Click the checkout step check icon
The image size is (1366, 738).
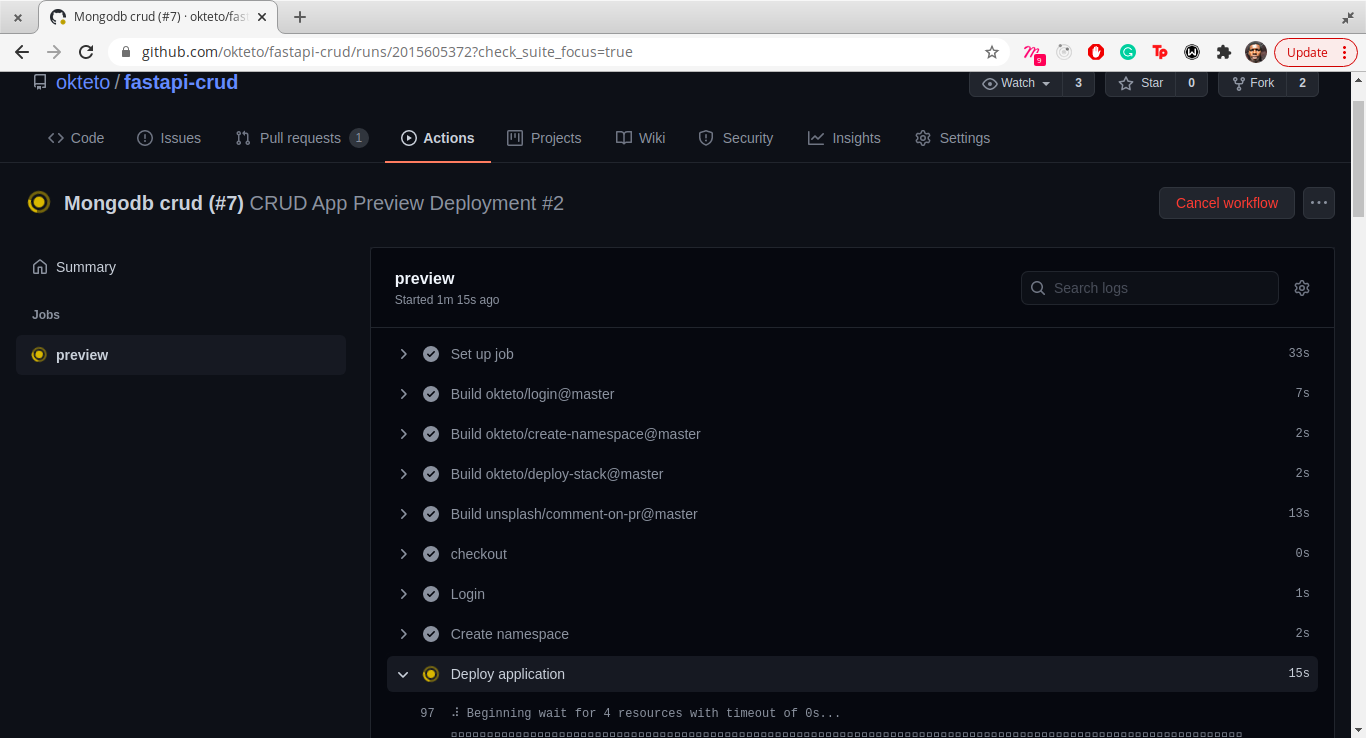pos(431,554)
